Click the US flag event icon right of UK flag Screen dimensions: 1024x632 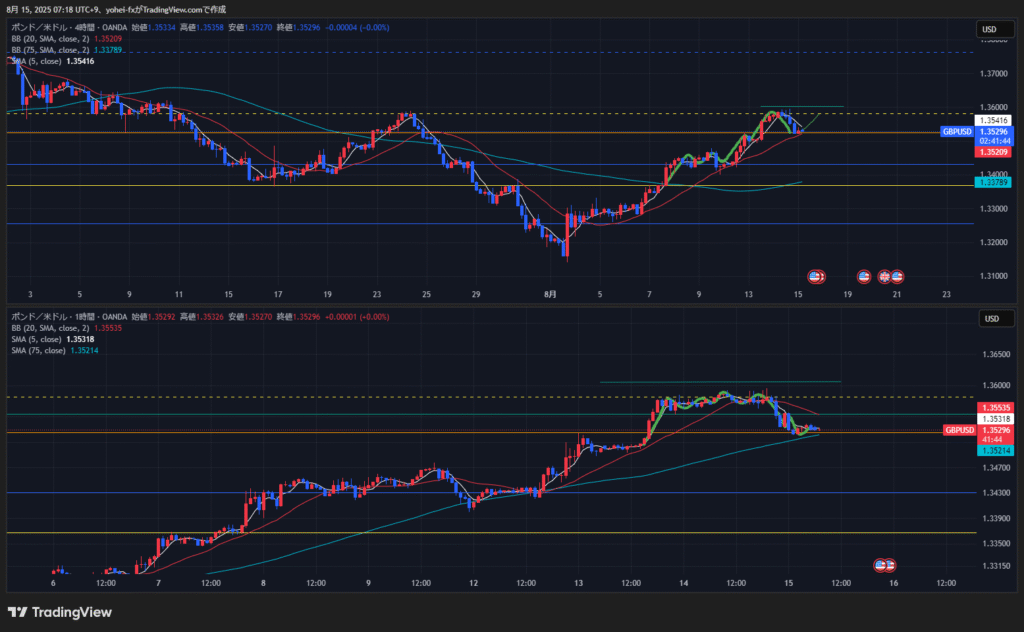[897, 276]
